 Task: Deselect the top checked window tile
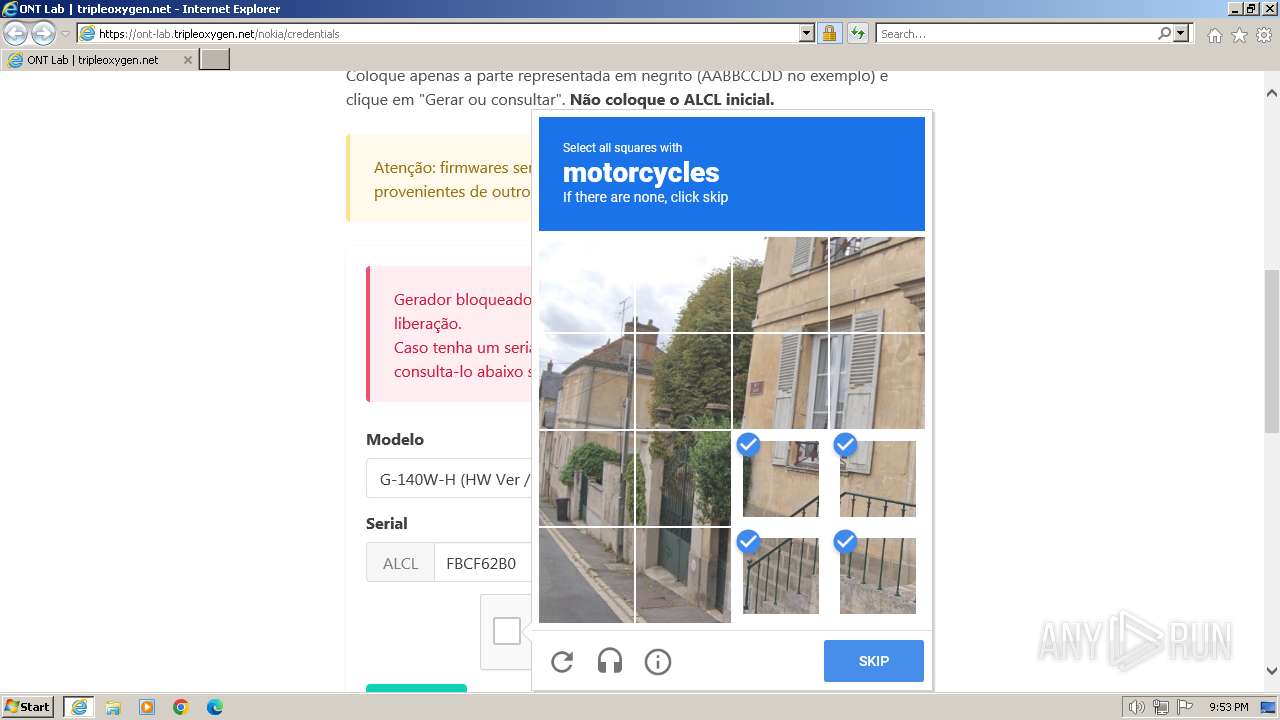point(781,478)
